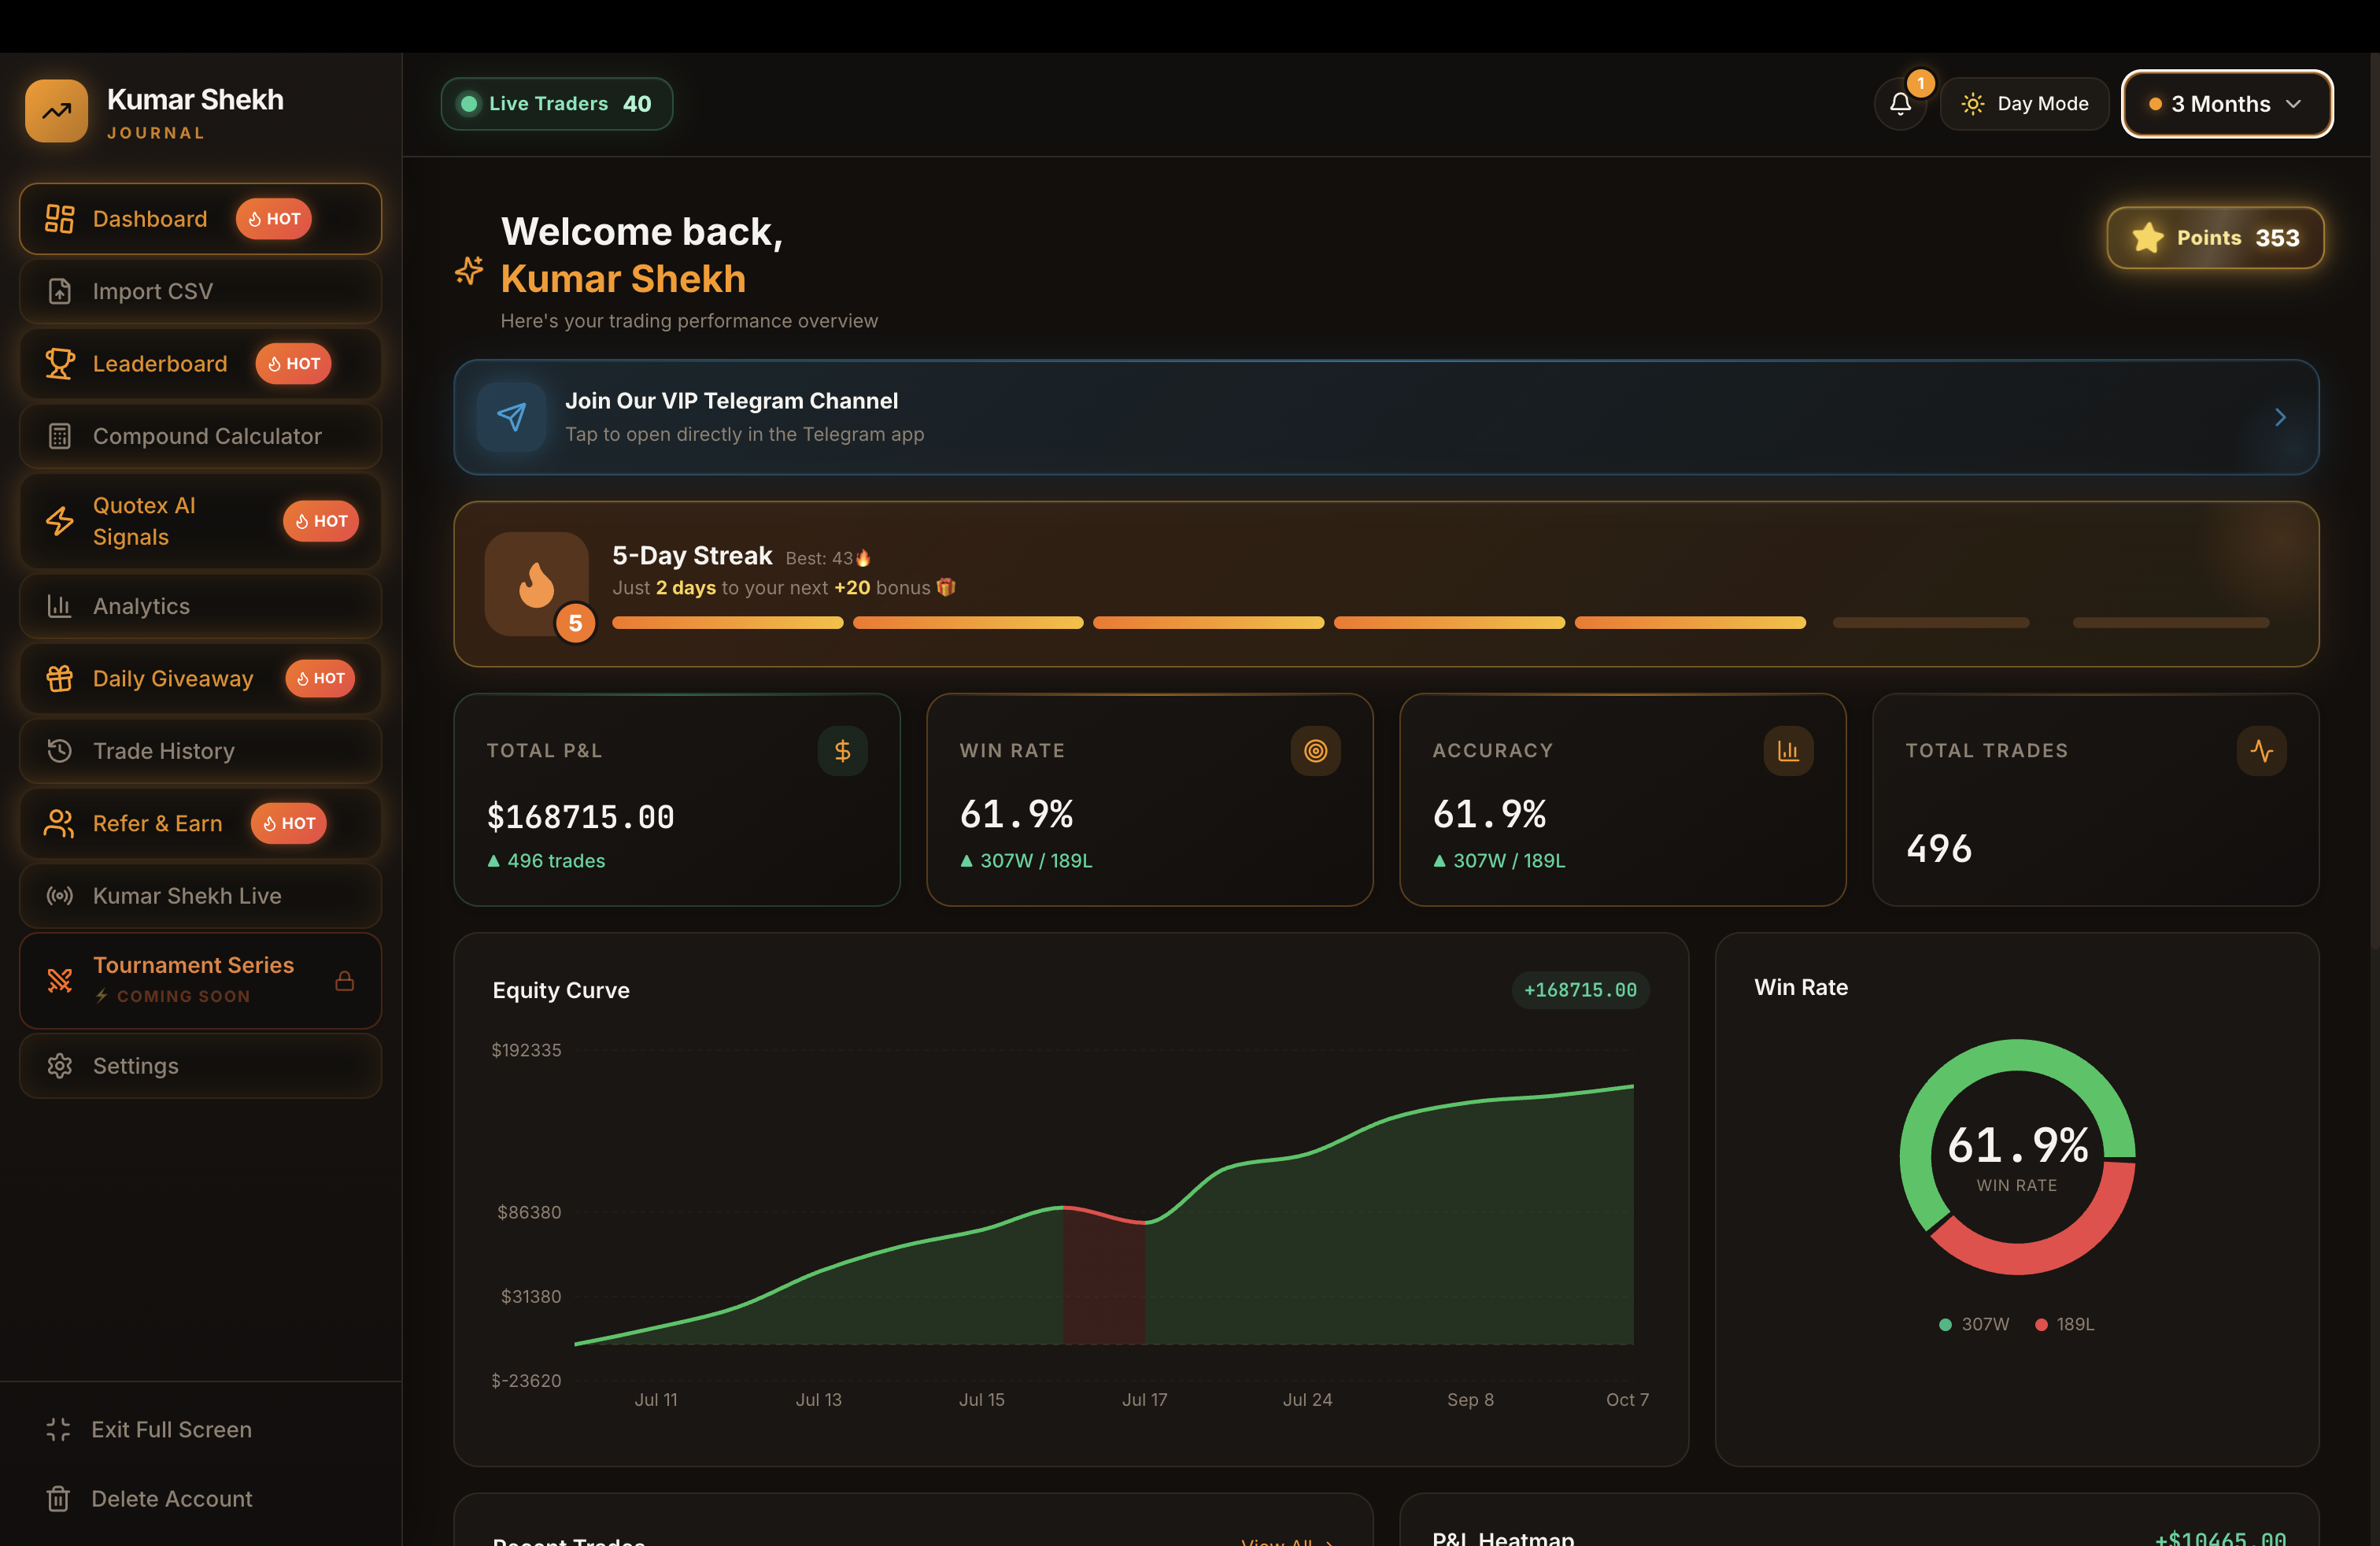
Task: Click the Oct 7 label on the chart axis
Action: tap(1627, 1400)
